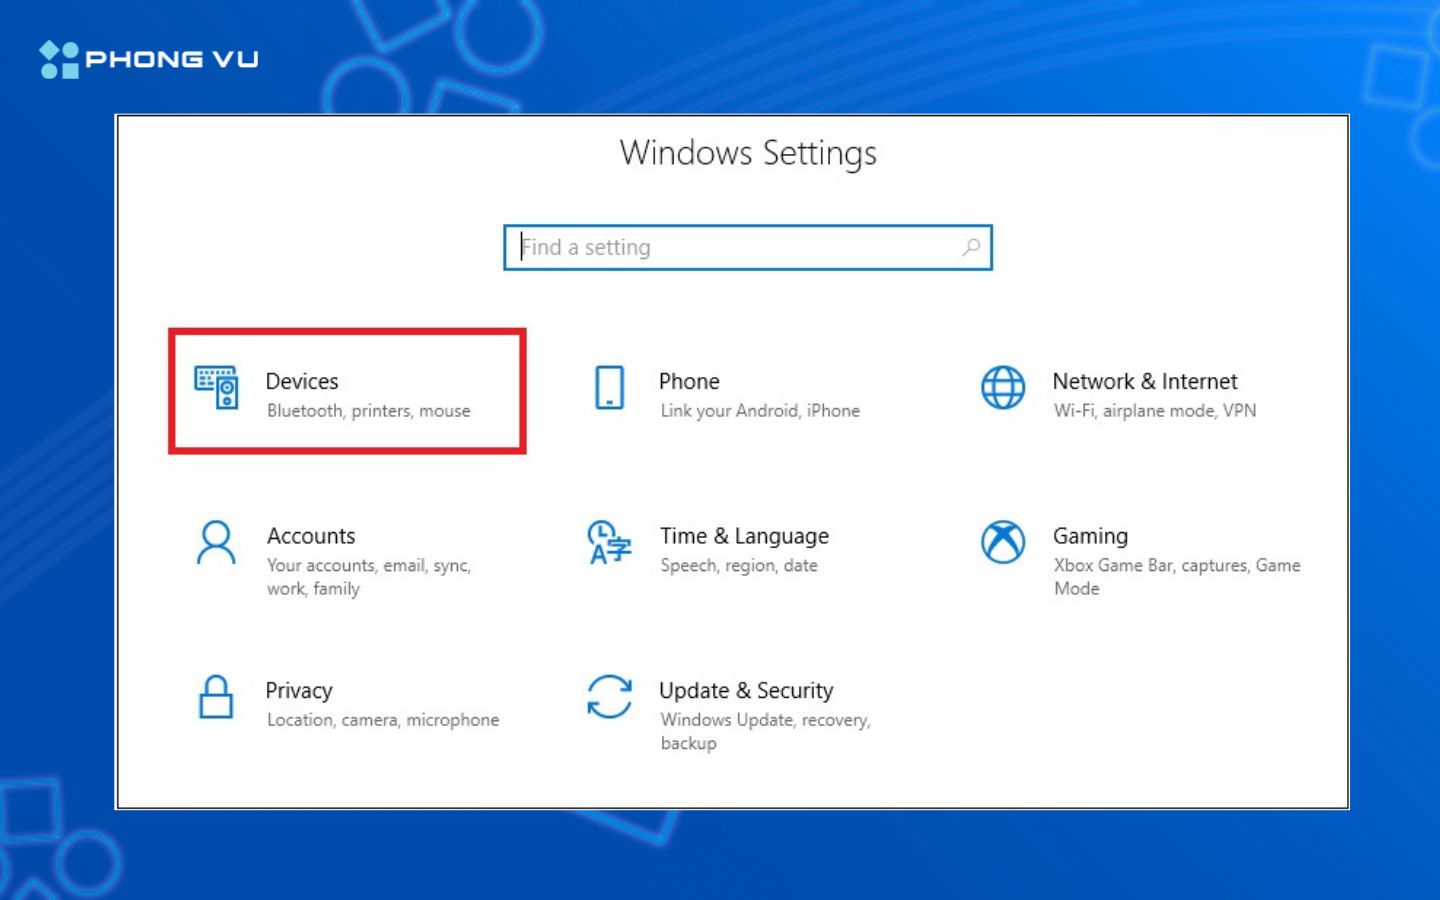
Task: Click the Accounts person icon
Action: pos(215,545)
